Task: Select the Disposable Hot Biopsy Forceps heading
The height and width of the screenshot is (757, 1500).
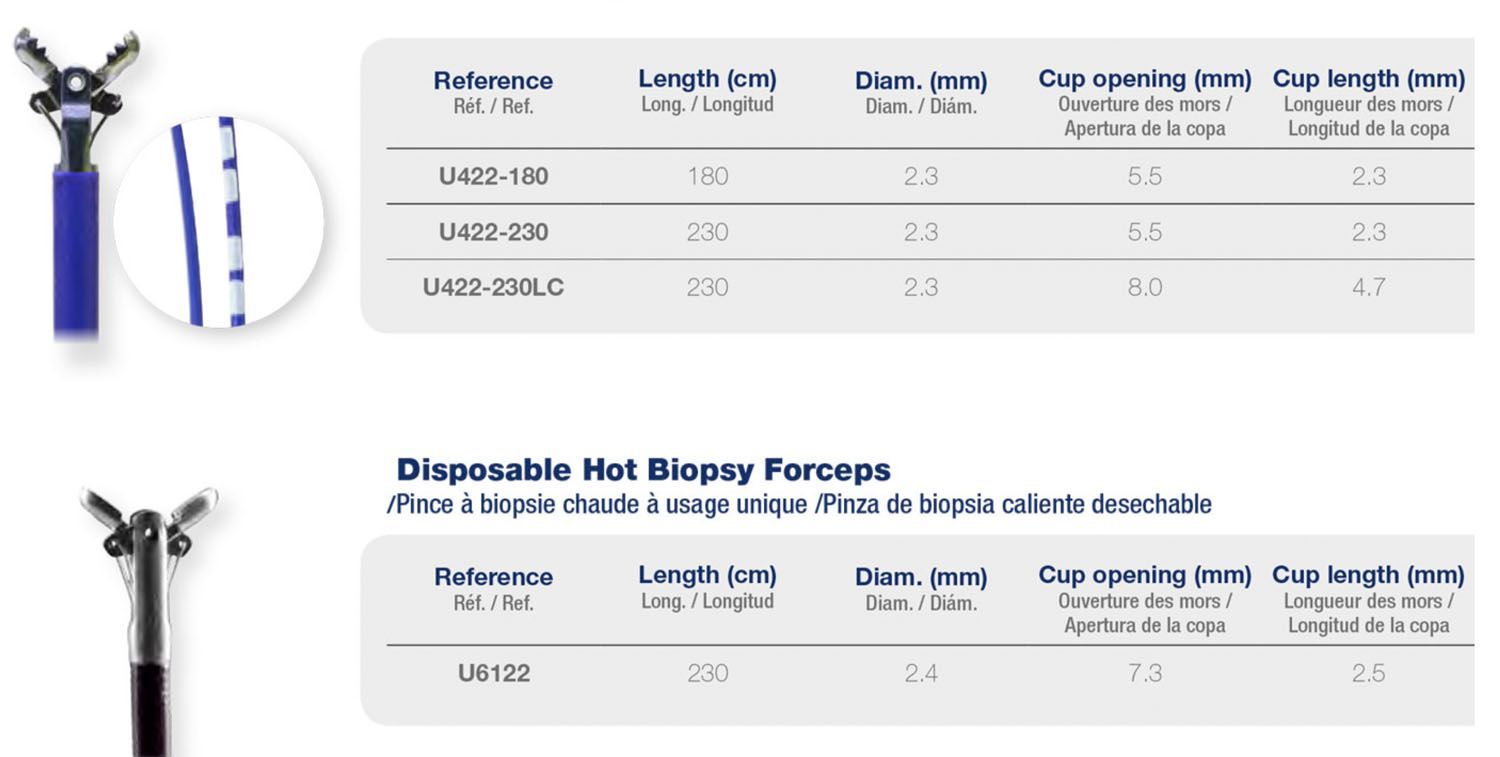Action: pyautogui.click(x=643, y=470)
